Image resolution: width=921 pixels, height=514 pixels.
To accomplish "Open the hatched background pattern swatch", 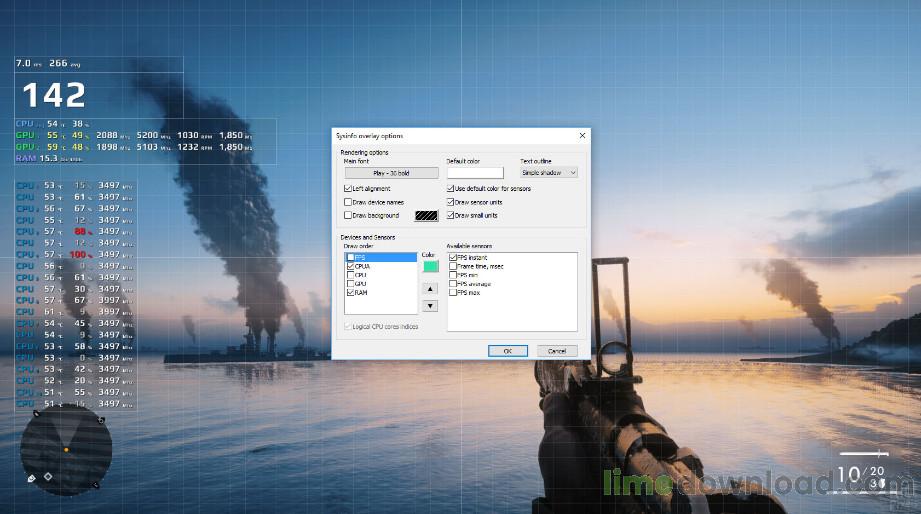I will pyautogui.click(x=427, y=215).
